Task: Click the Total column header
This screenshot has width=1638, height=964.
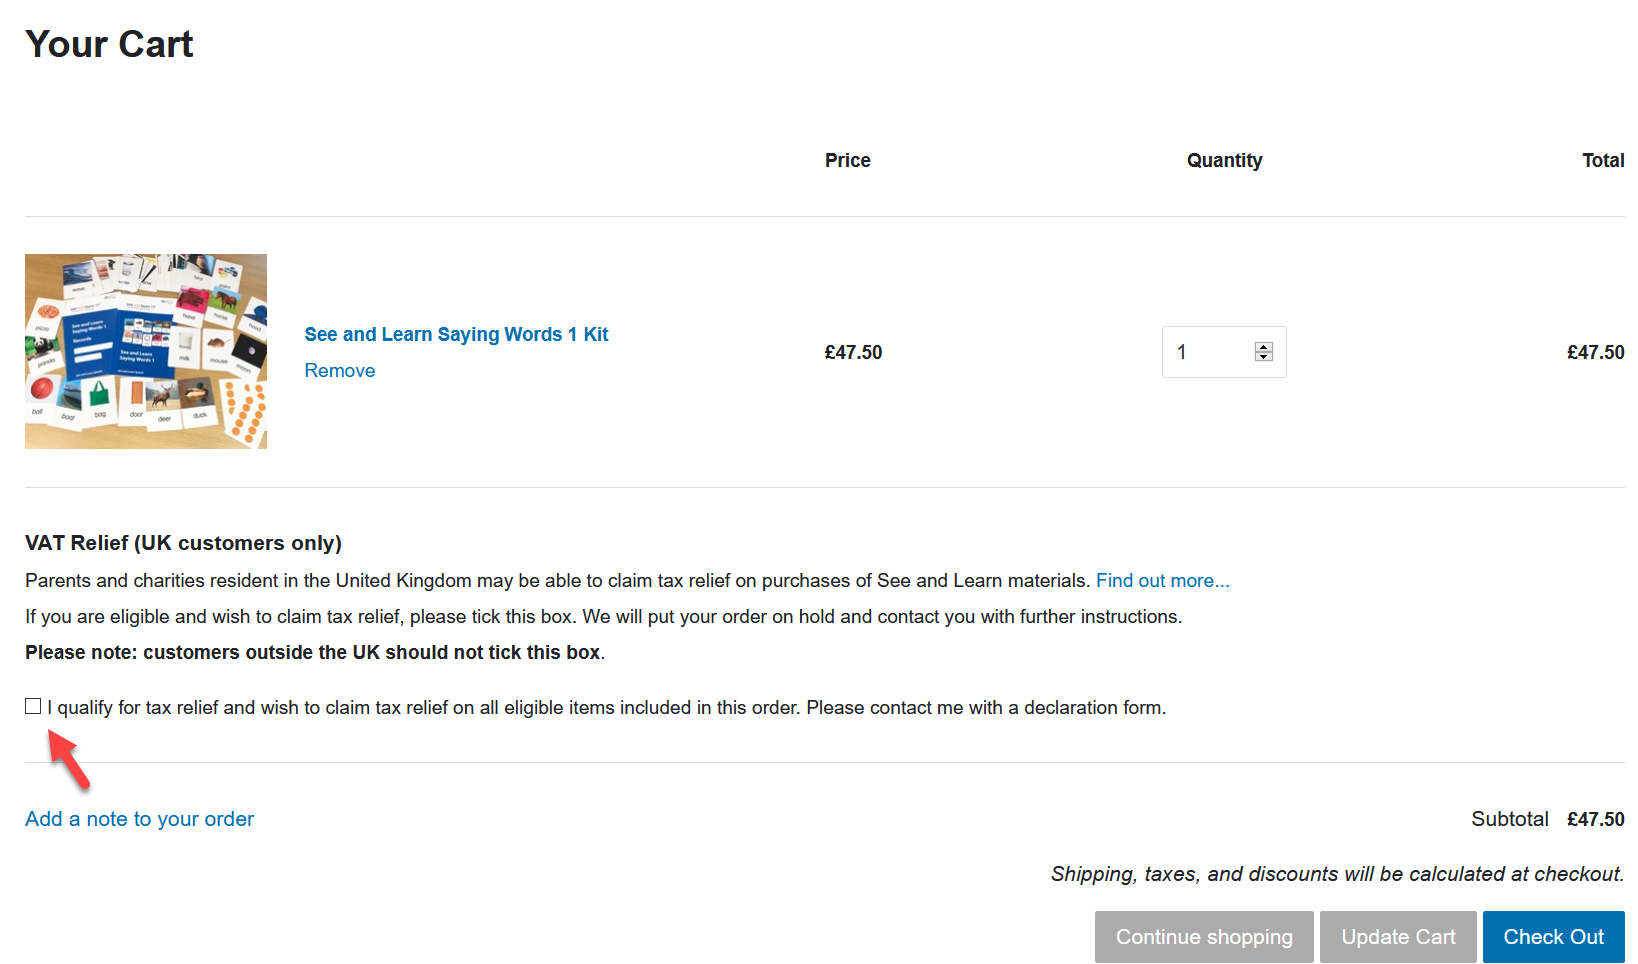Action: point(1602,160)
